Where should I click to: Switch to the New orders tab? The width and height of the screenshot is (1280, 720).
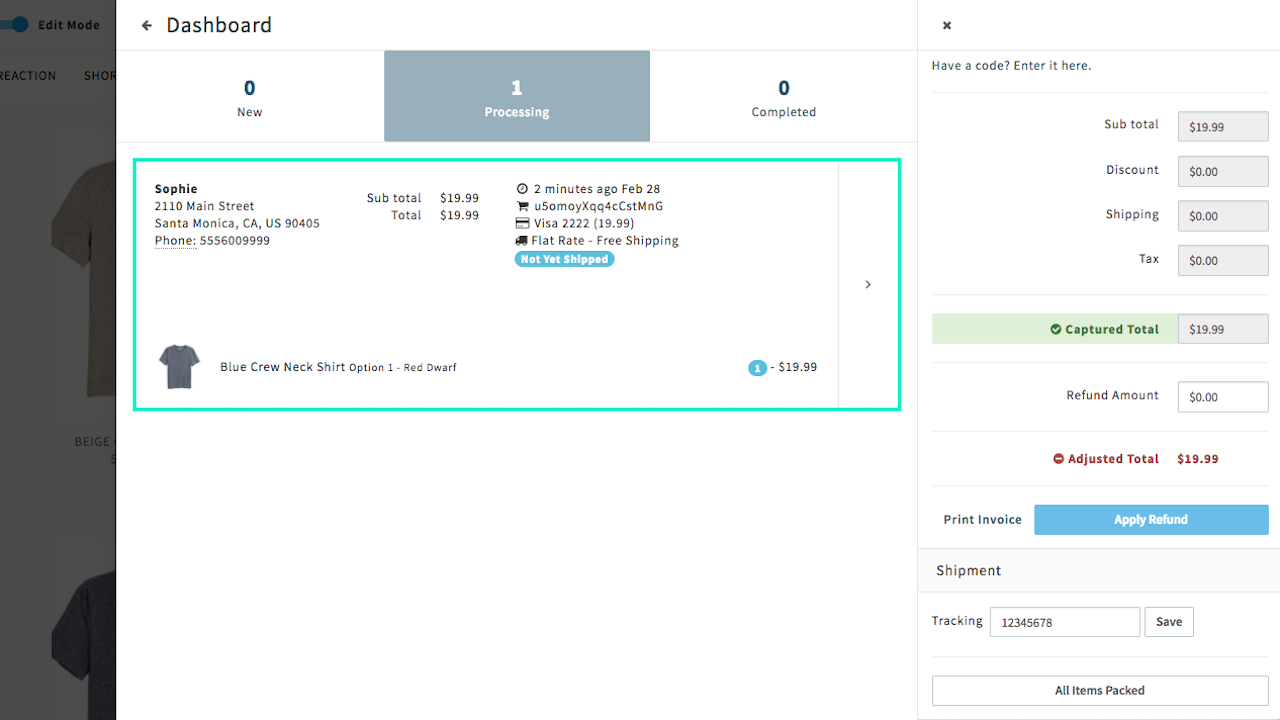coord(250,97)
